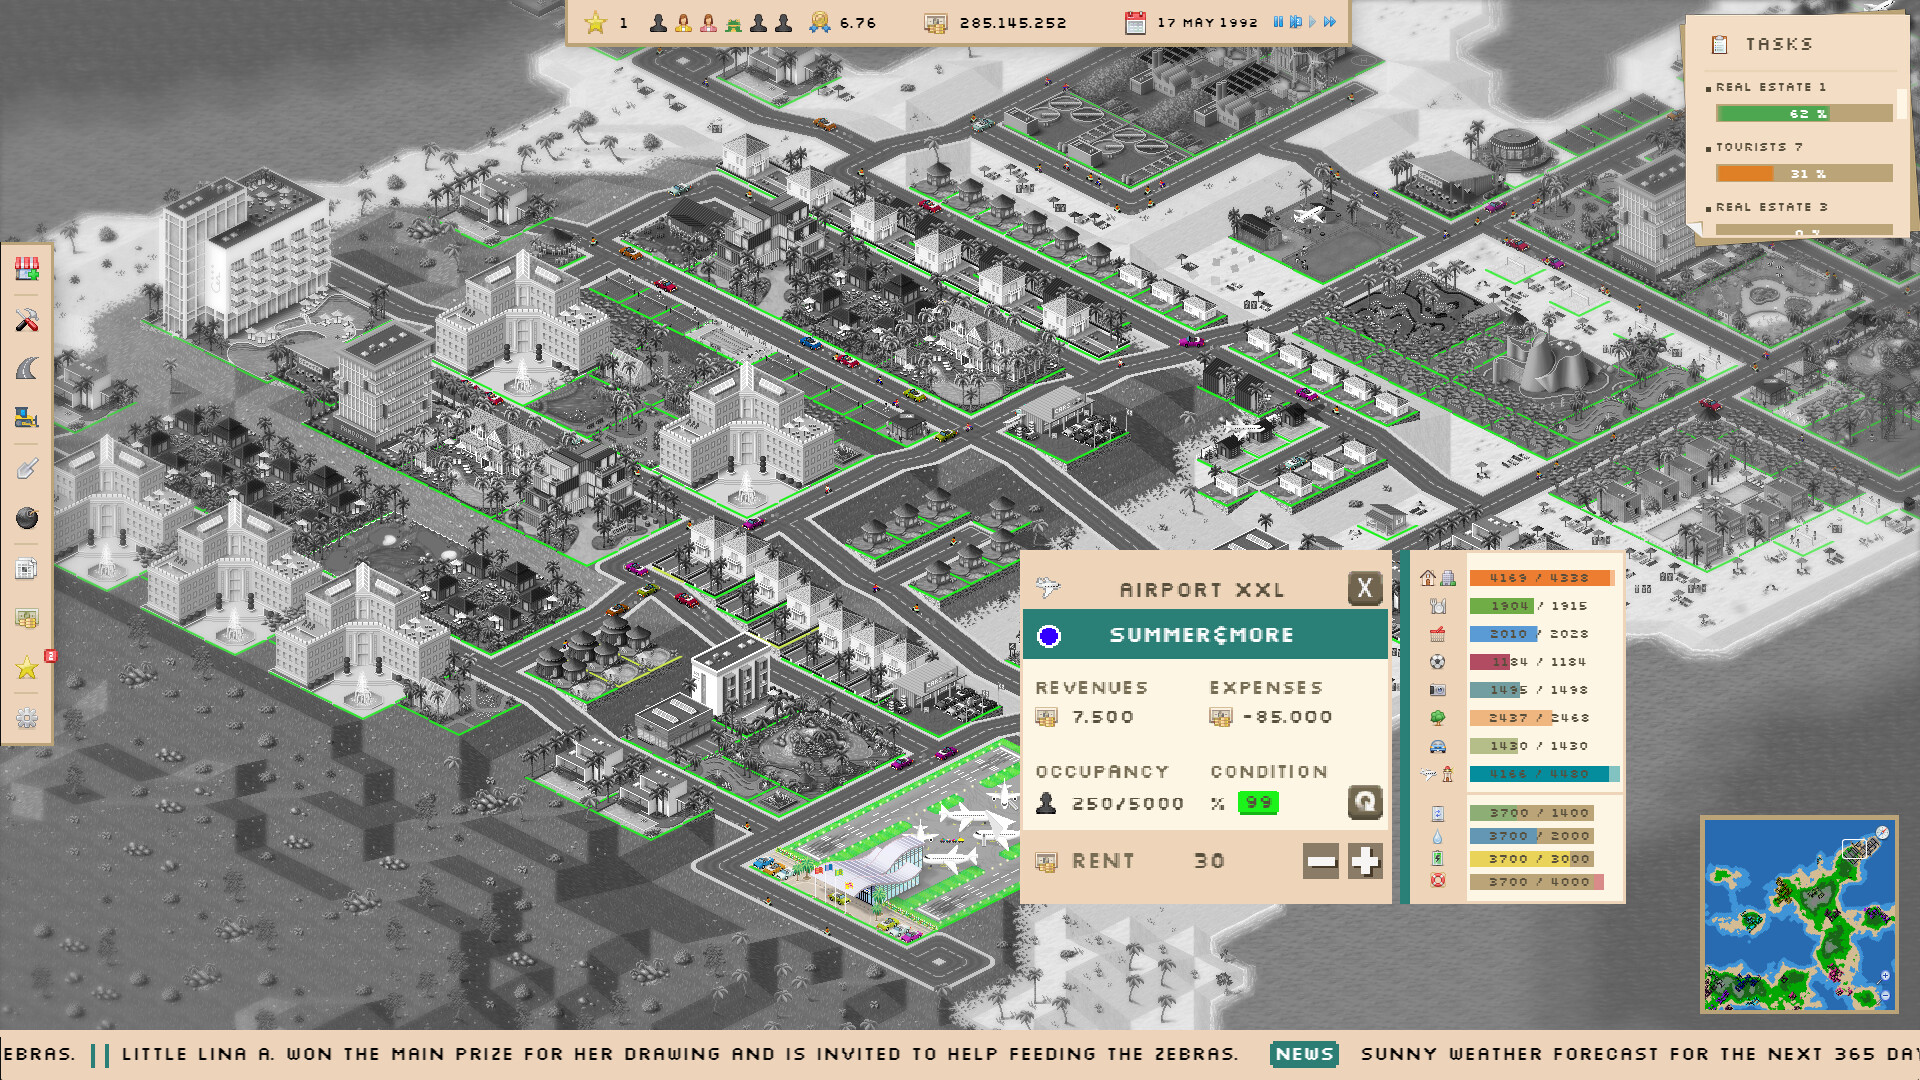This screenshot has width=1920, height=1080.
Task: Select the tools icon in the left sidebar
Action: click(28, 317)
